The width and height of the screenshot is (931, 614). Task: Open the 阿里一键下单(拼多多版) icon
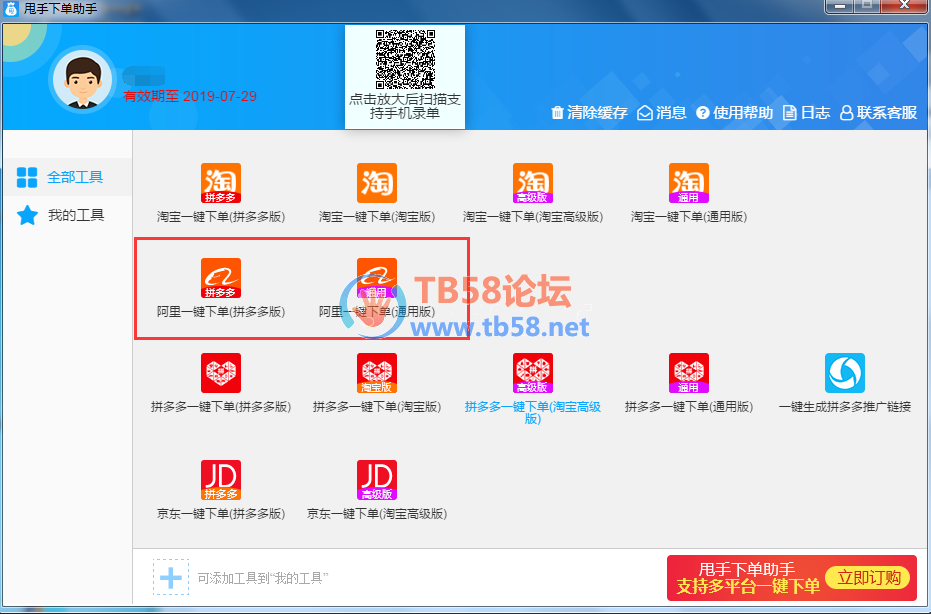click(221, 278)
